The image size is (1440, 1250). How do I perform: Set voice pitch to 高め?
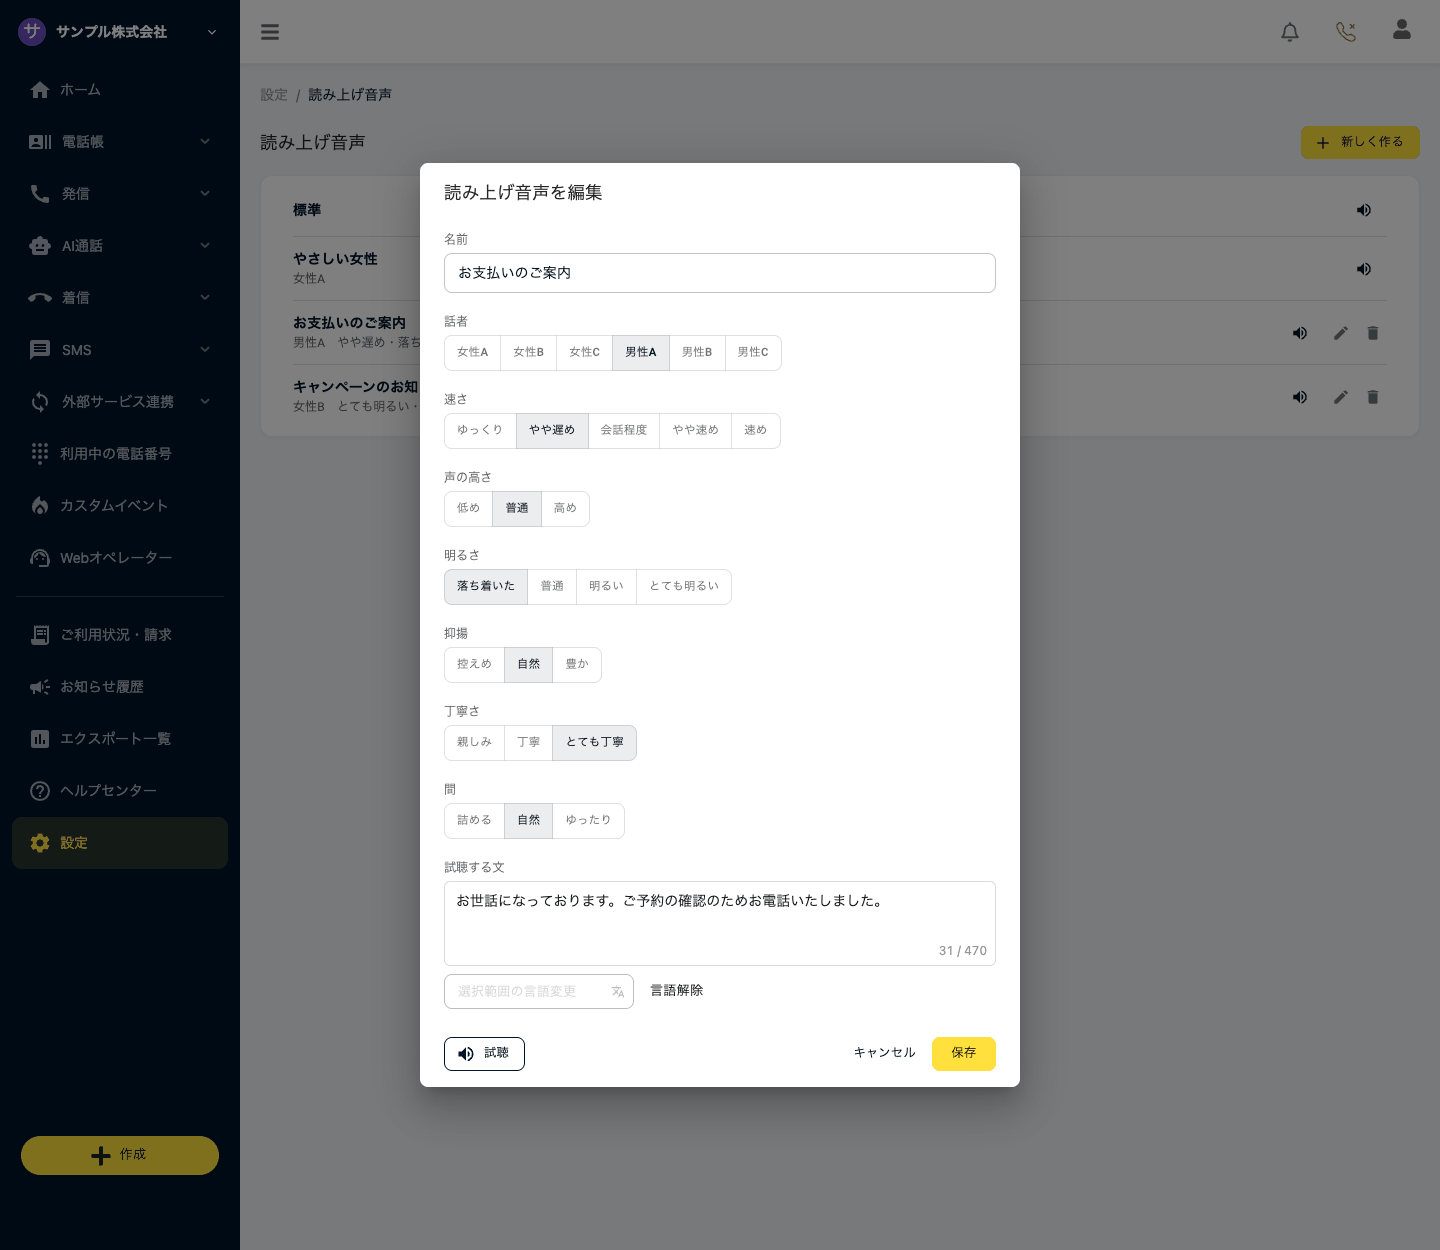click(x=565, y=509)
